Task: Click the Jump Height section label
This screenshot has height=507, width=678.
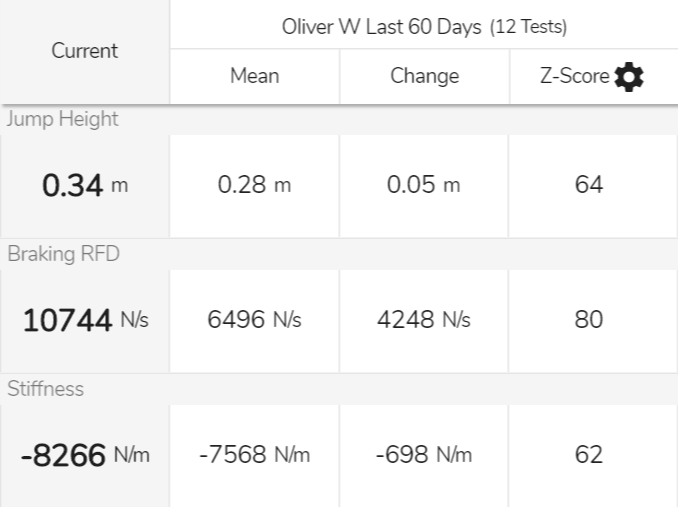Action: [x=62, y=119]
